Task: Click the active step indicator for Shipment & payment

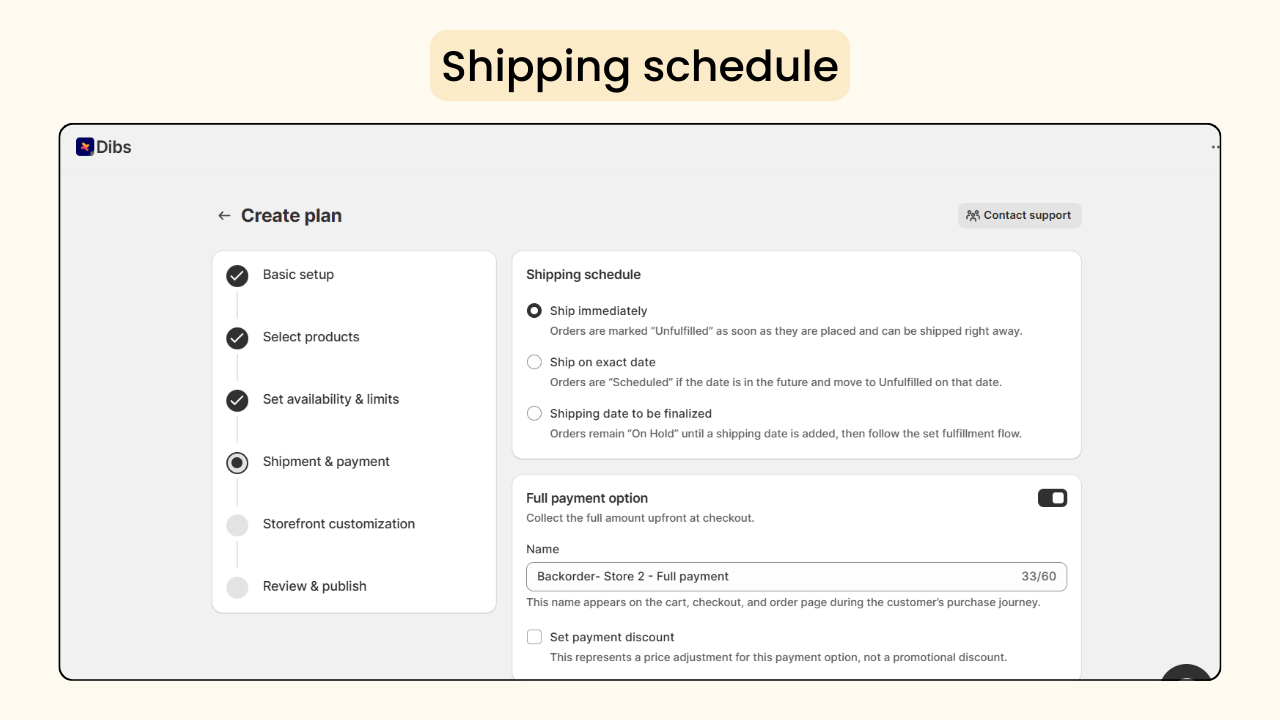Action: click(x=237, y=462)
